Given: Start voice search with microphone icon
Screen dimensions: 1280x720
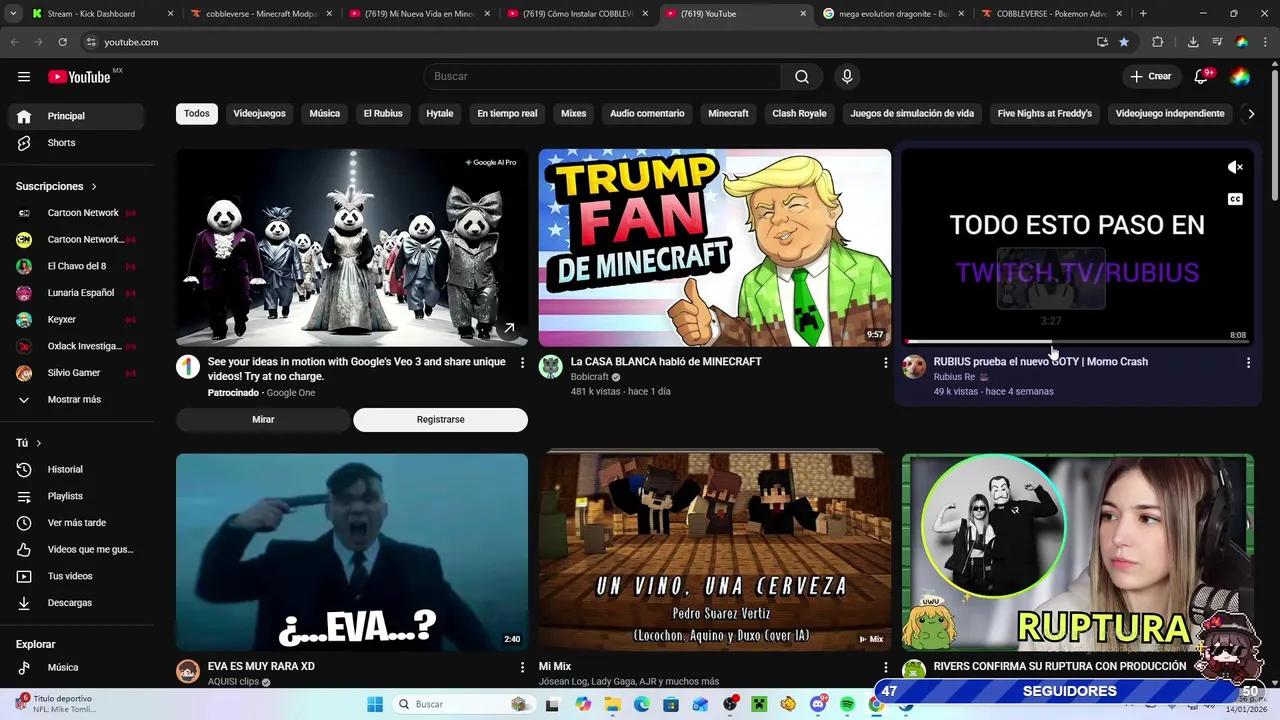Looking at the screenshot, I should [847, 77].
